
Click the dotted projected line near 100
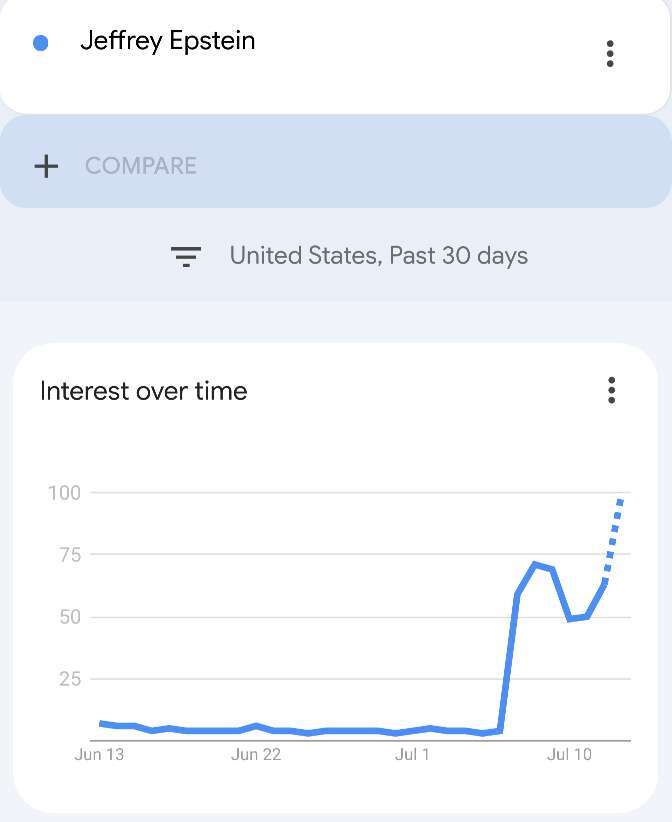coord(613,540)
